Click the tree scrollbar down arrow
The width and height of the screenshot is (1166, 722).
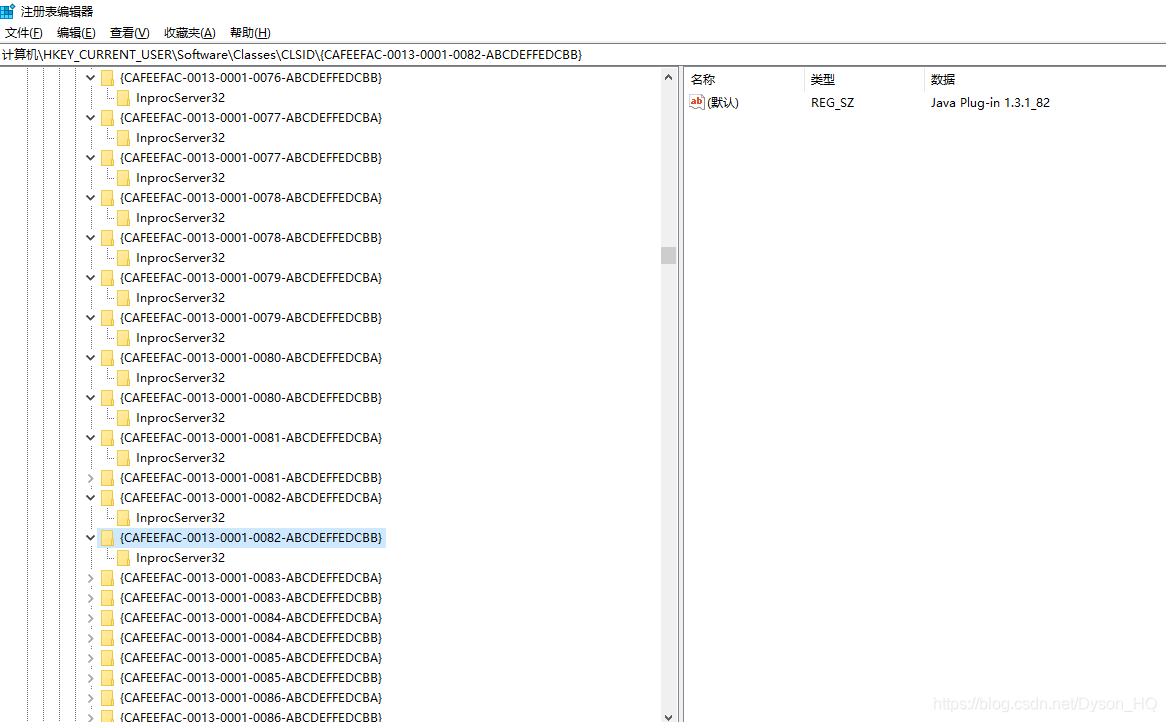tap(668, 716)
